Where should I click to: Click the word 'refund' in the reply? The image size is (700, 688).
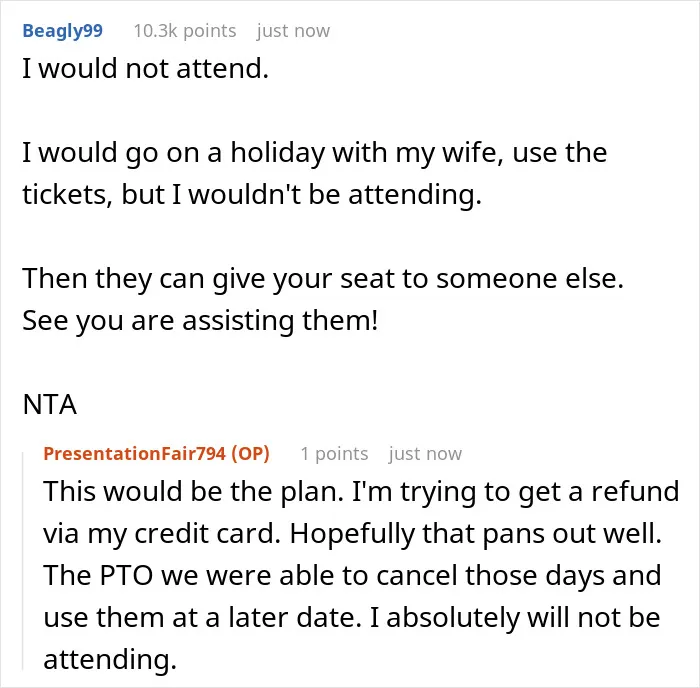tap(635, 491)
